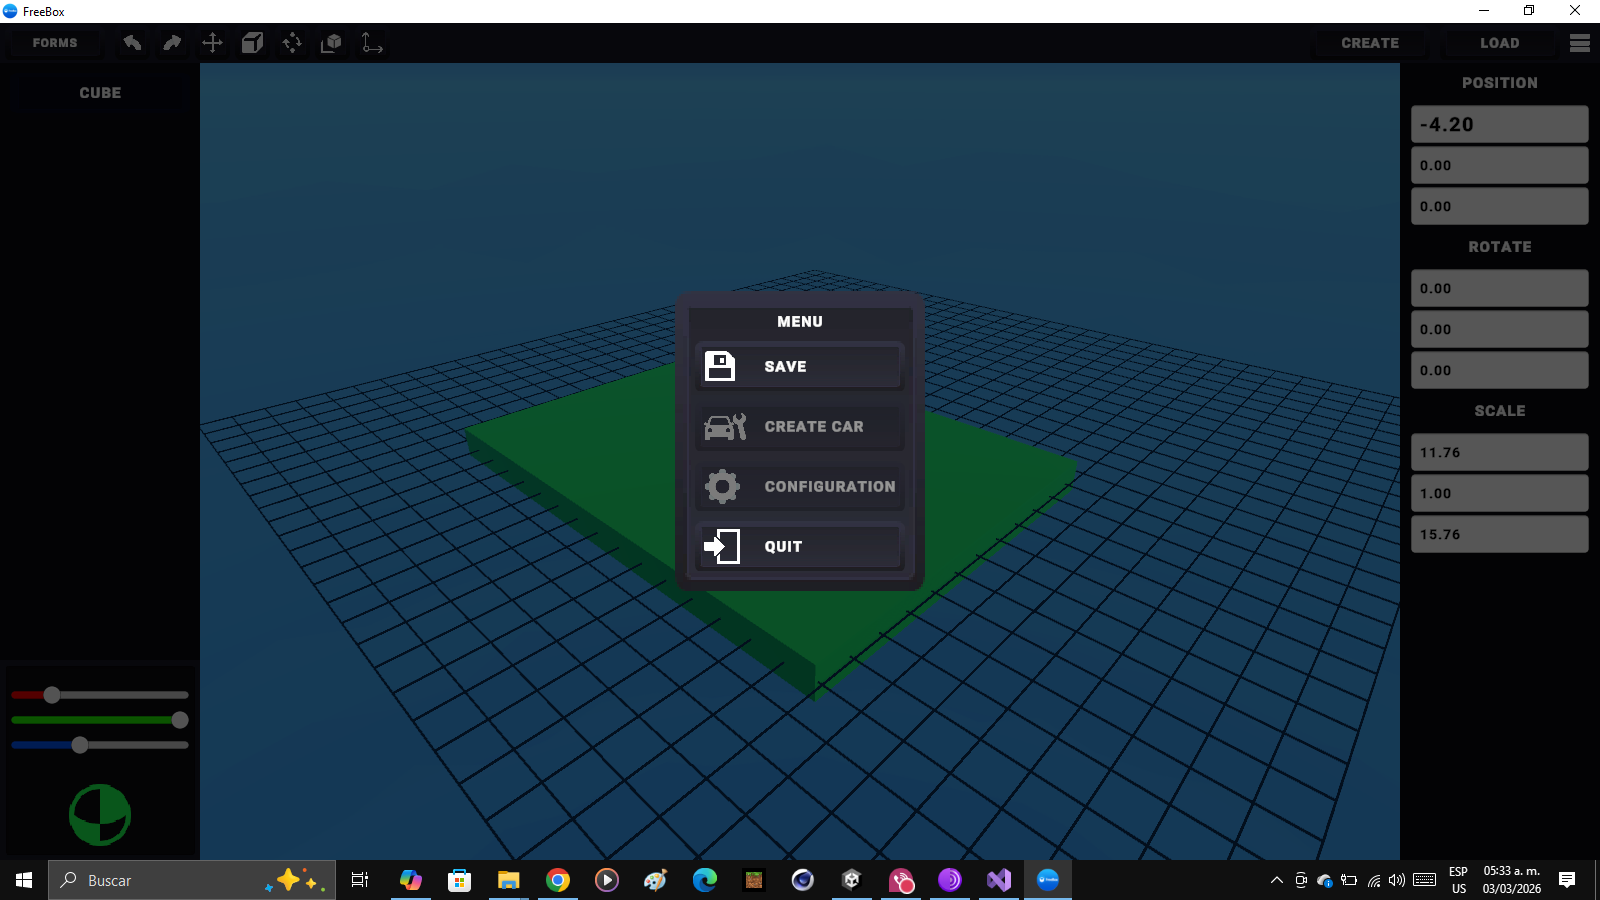Click the undo arrow icon

click(132, 43)
